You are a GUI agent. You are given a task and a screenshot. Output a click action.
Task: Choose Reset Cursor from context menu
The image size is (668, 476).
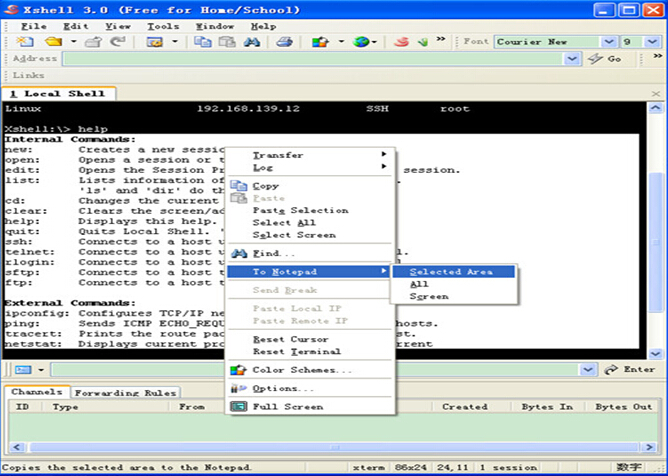tap(311, 340)
